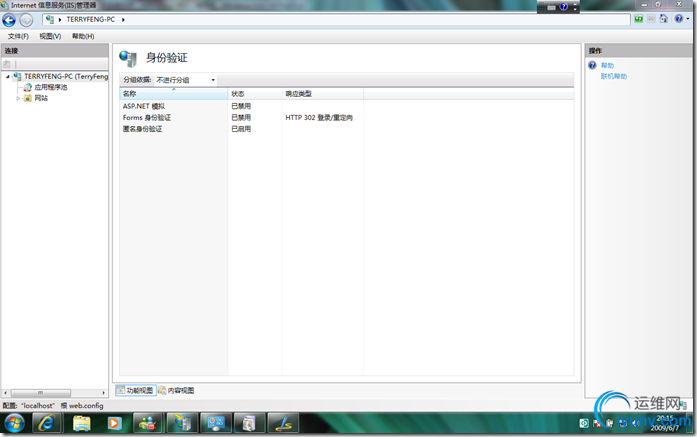Click the 帮助 link in Actions pane
The height and width of the screenshot is (437, 697).
(x=607, y=65)
